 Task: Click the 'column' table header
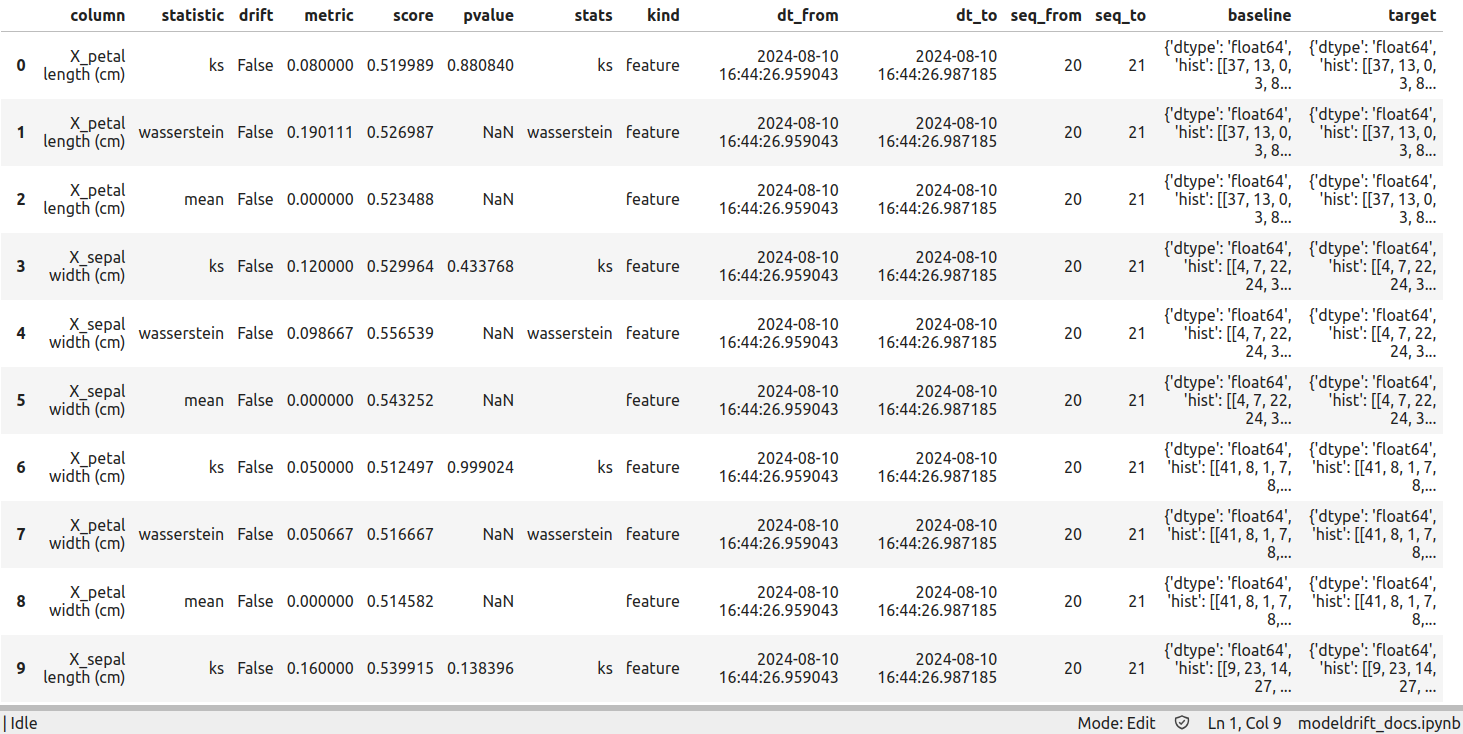pyautogui.click(x=98, y=15)
